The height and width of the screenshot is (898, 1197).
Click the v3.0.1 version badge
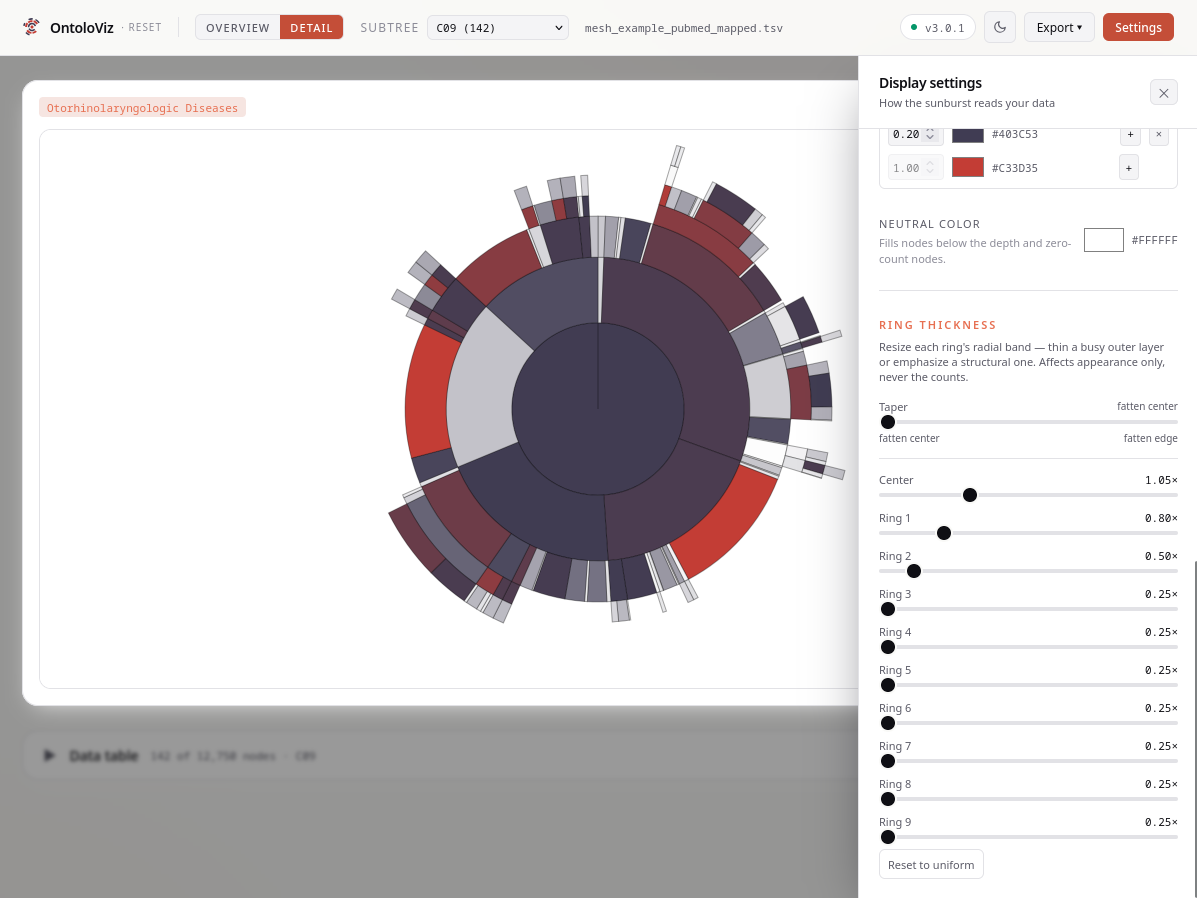937,27
